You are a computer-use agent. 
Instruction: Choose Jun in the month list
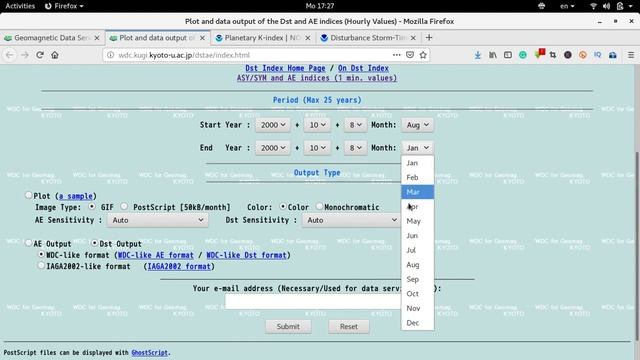click(x=417, y=236)
